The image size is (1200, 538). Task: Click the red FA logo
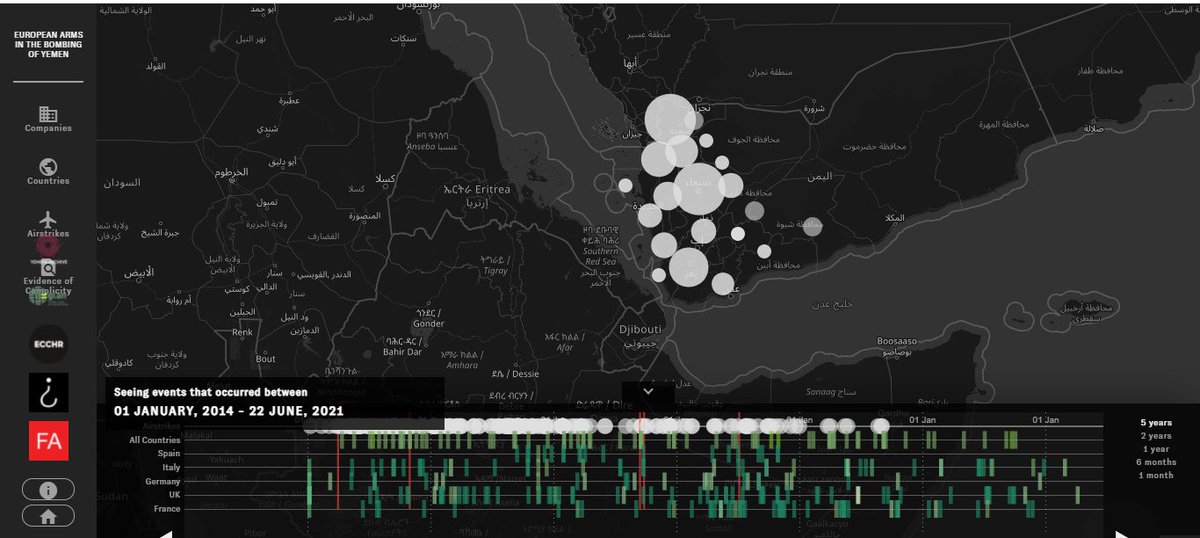[x=48, y=441]
